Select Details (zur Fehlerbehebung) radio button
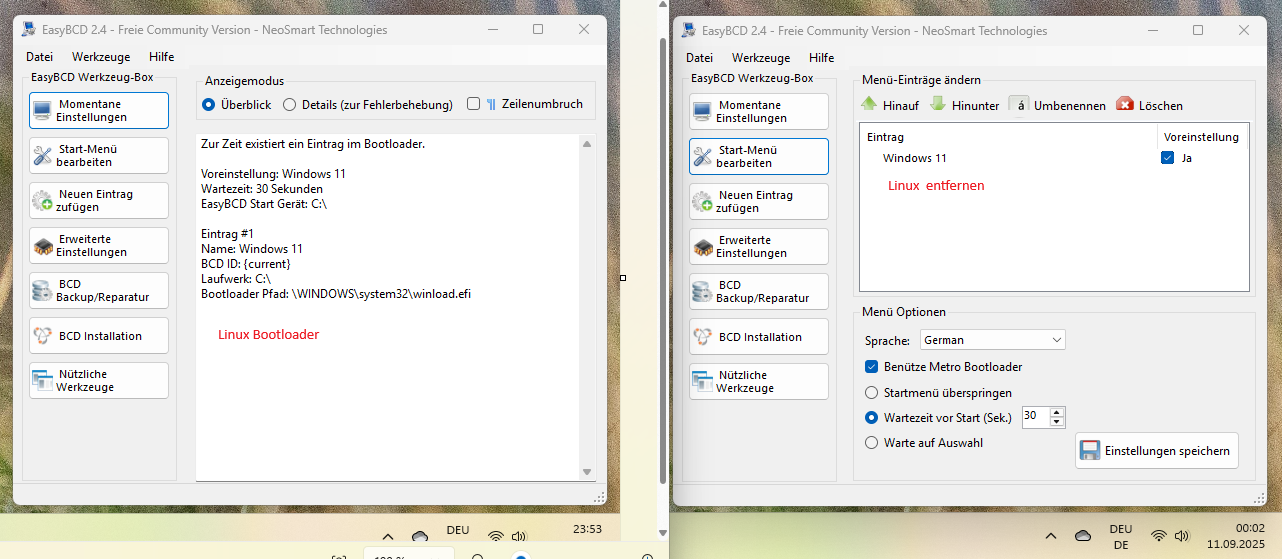The width and height of the screenshot is (1282, 559). (290, 104)
